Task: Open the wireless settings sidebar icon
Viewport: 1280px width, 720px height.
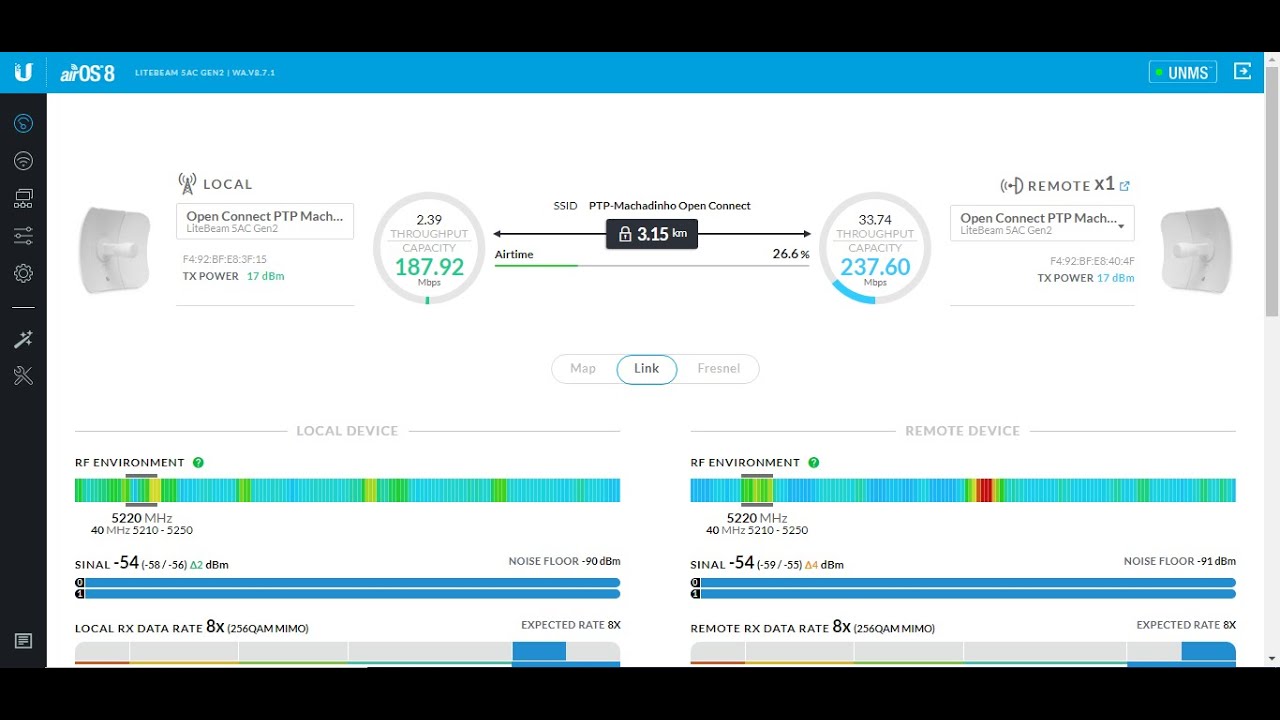Action: (x=23, y=161)
